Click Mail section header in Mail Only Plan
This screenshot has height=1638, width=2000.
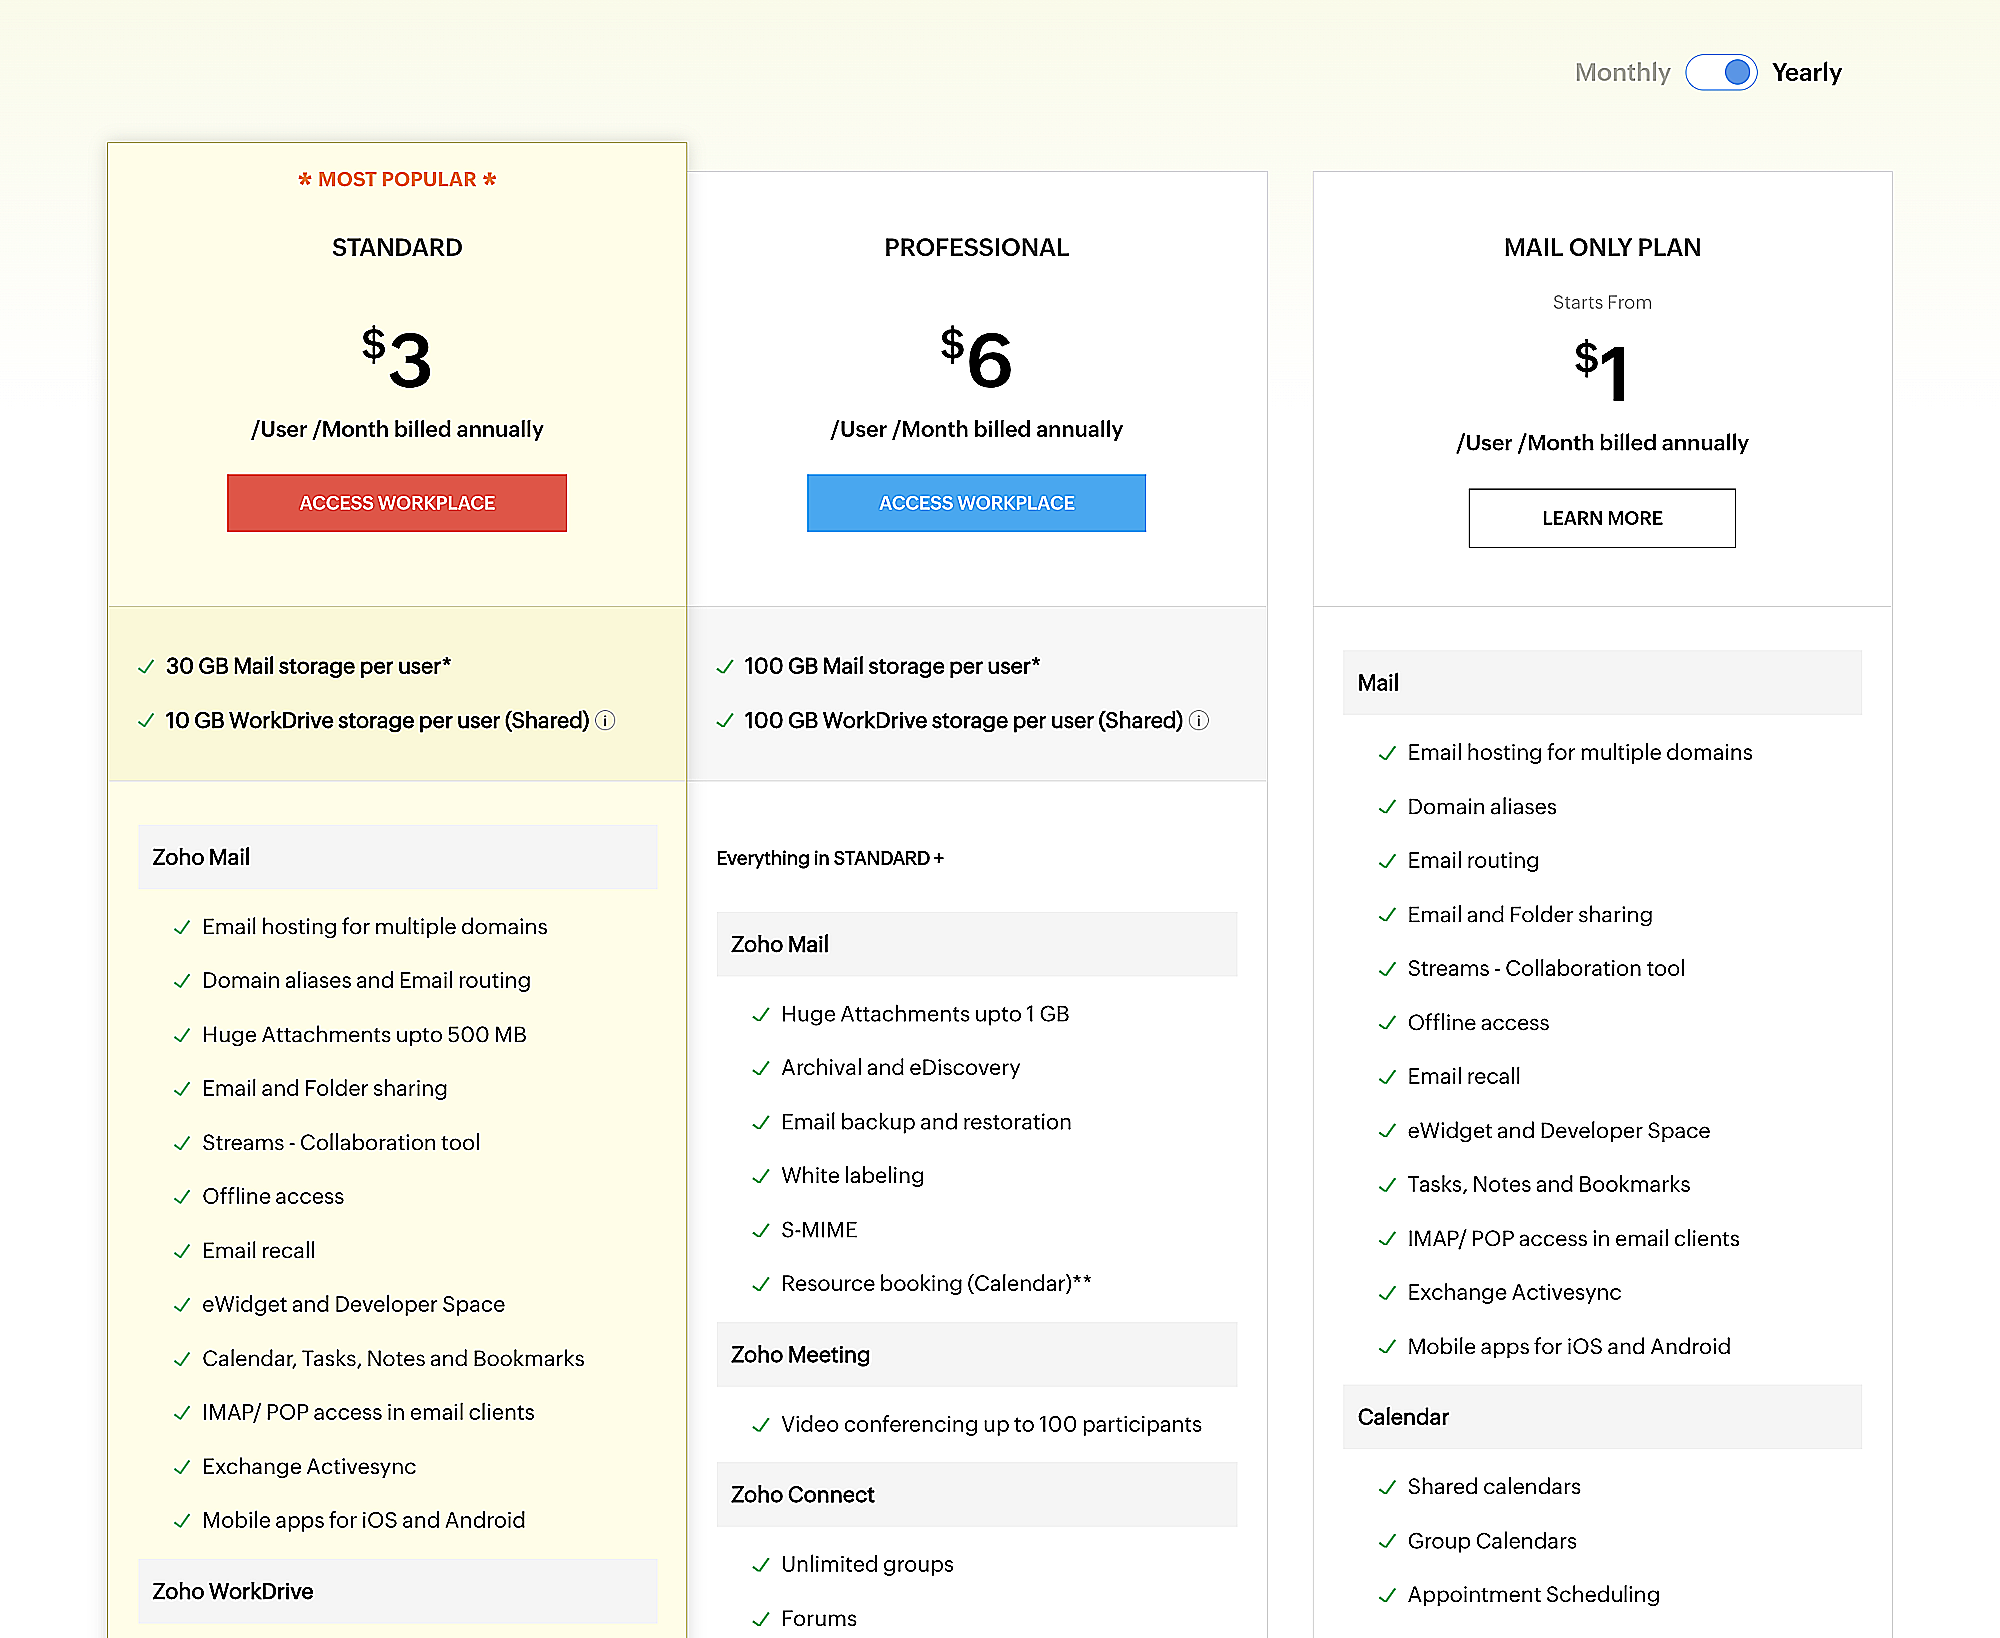click(1602, 683)
